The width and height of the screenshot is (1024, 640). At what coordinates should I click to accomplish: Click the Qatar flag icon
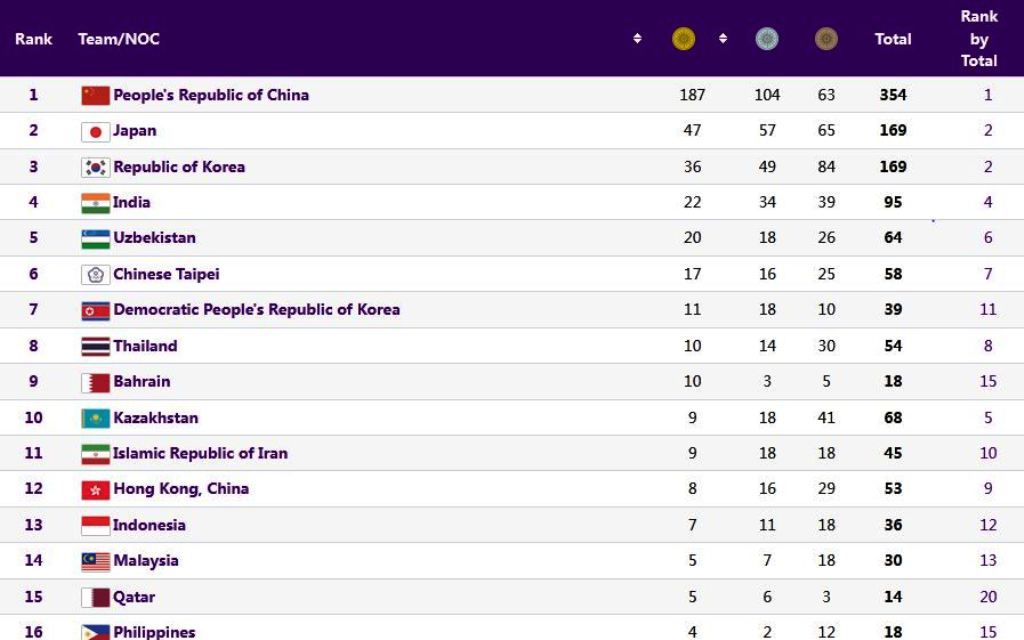click(x=95, y=597)
